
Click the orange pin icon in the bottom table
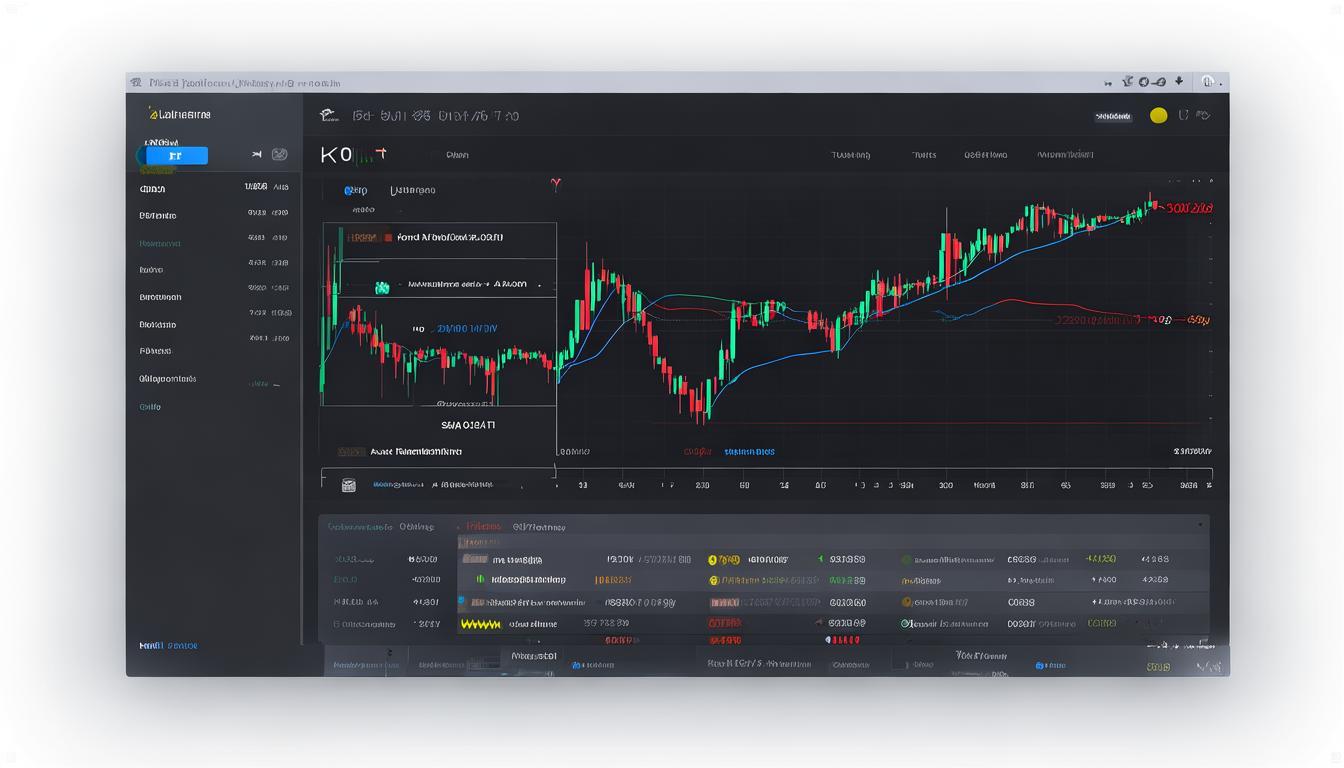coord(907,602)
